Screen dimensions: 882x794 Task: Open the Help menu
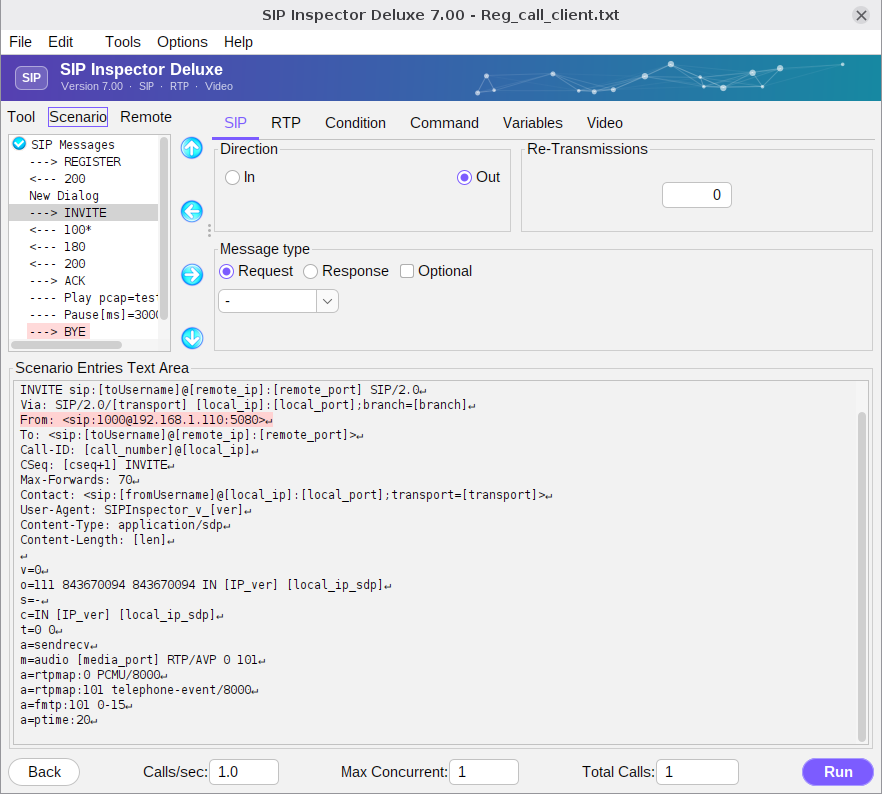pyautogui.click(x=238, y=42)
